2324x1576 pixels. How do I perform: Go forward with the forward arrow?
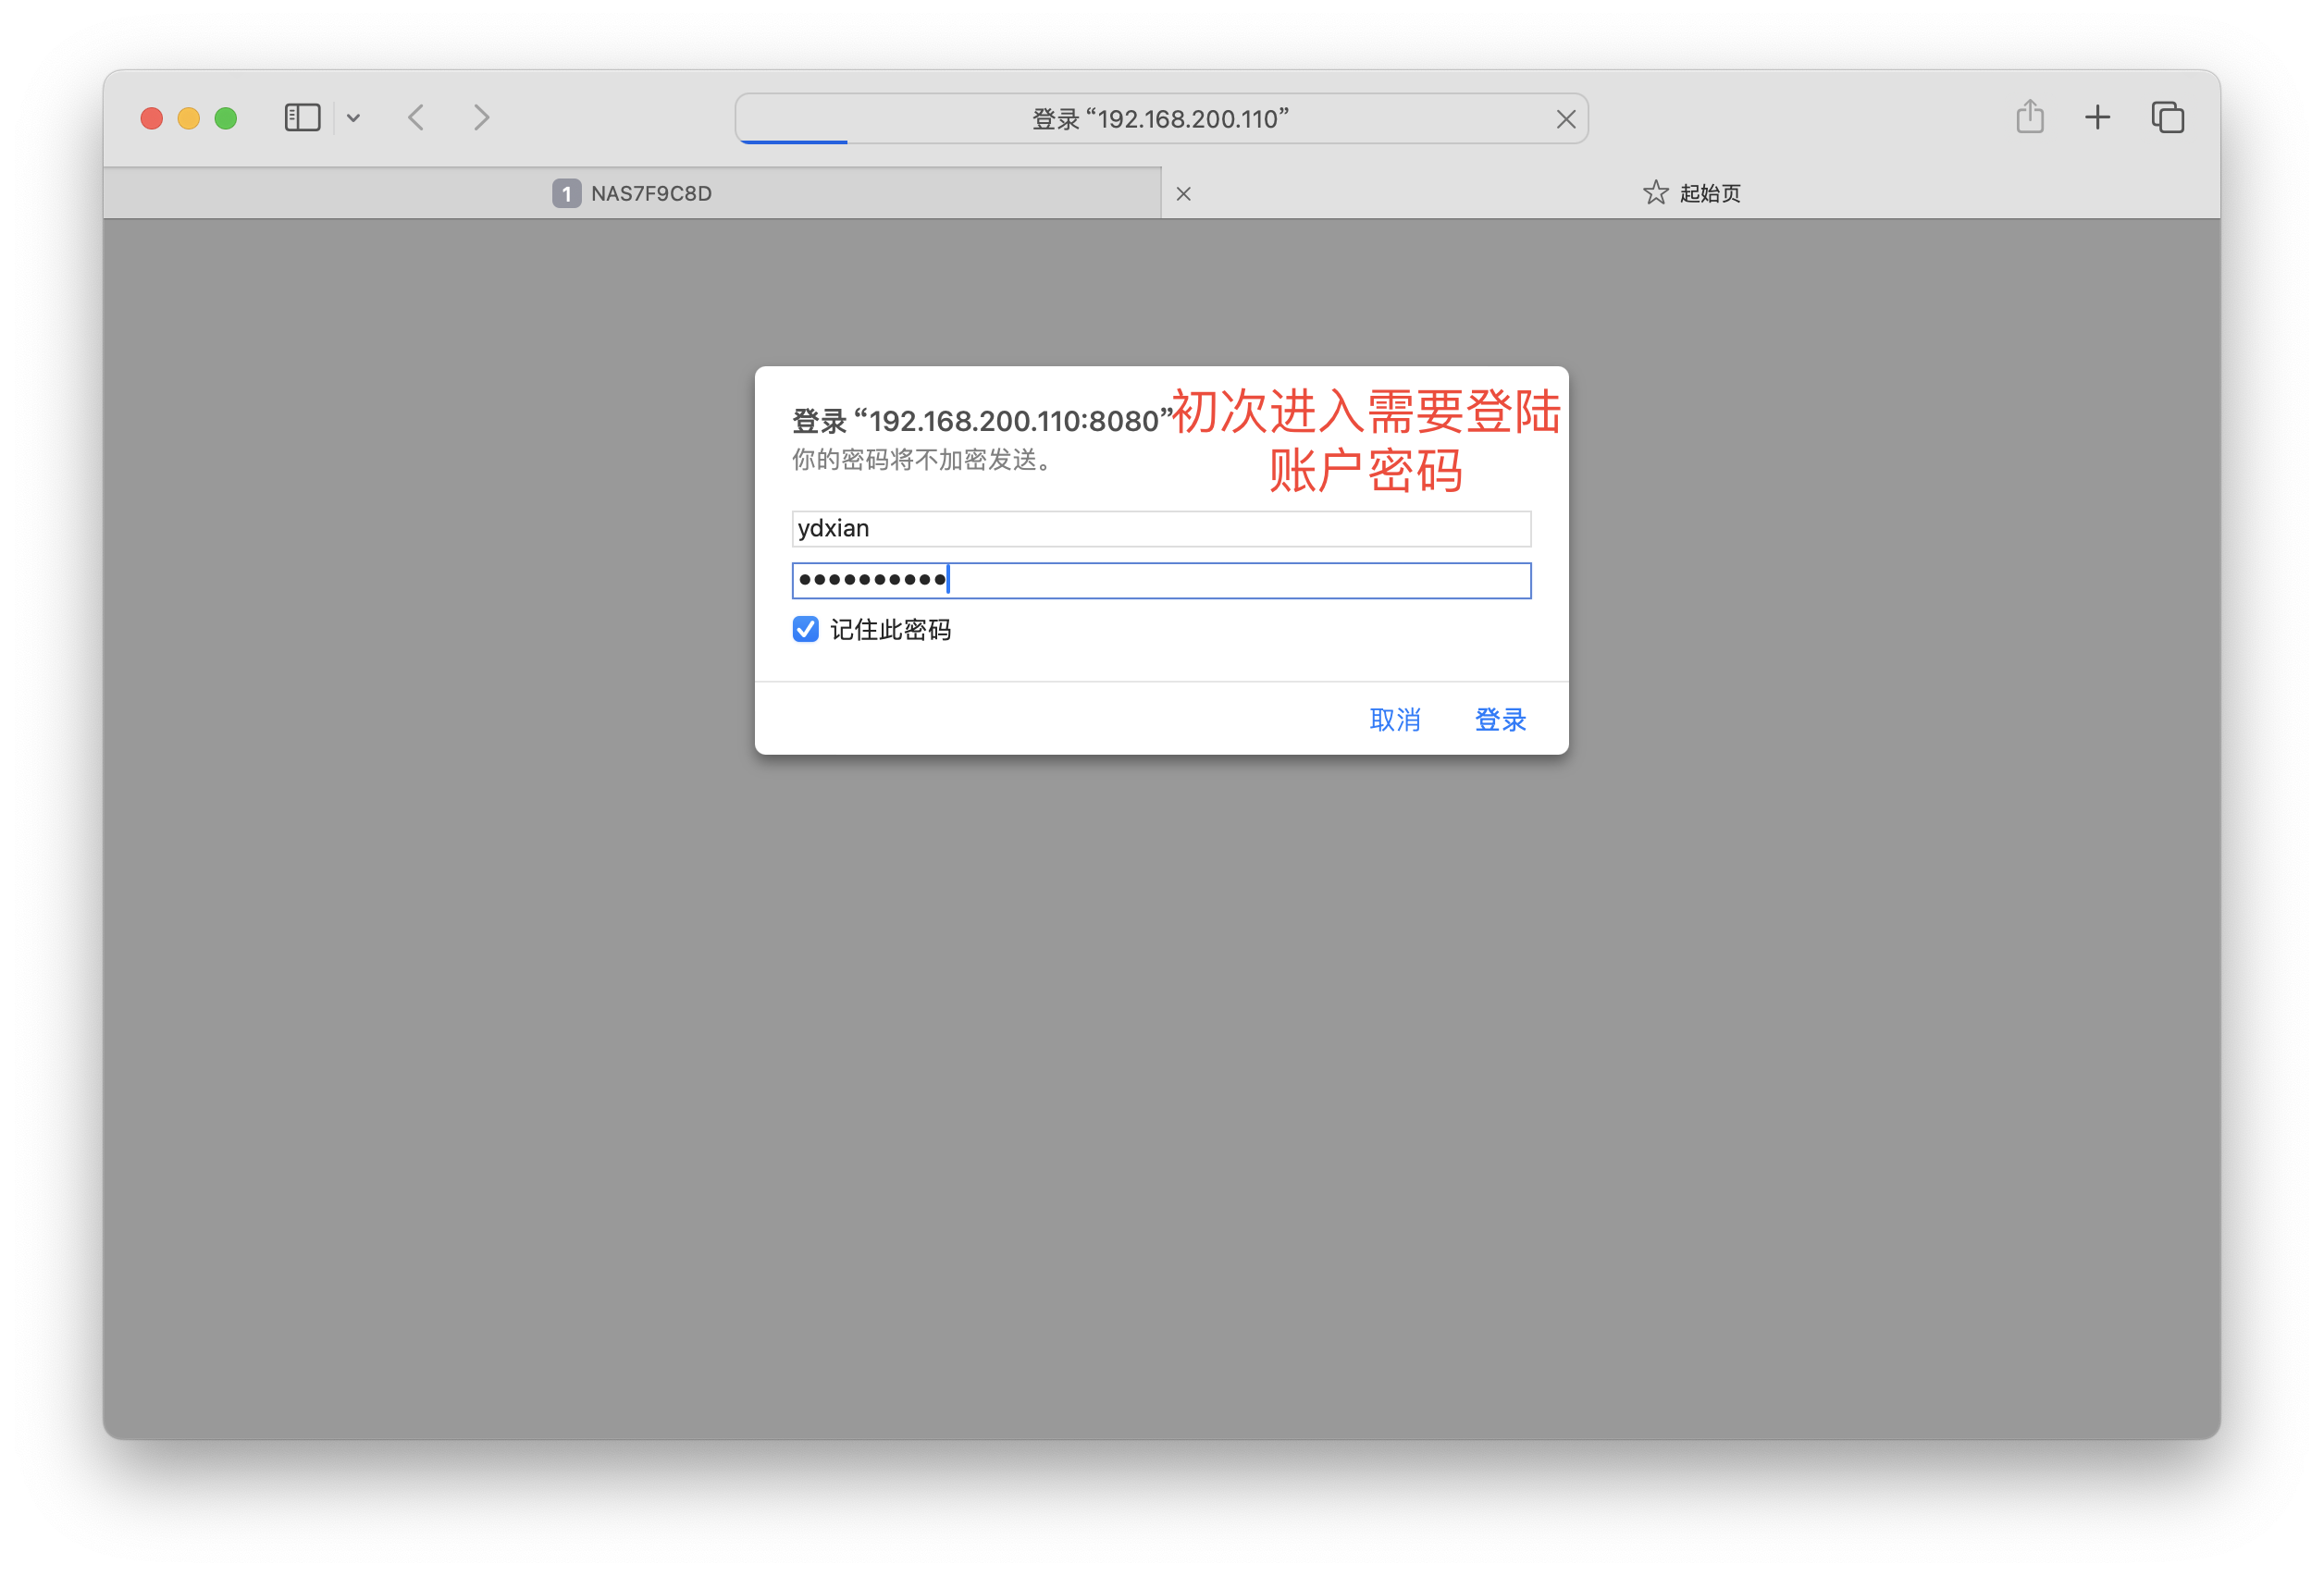click(x=482, y=118)
